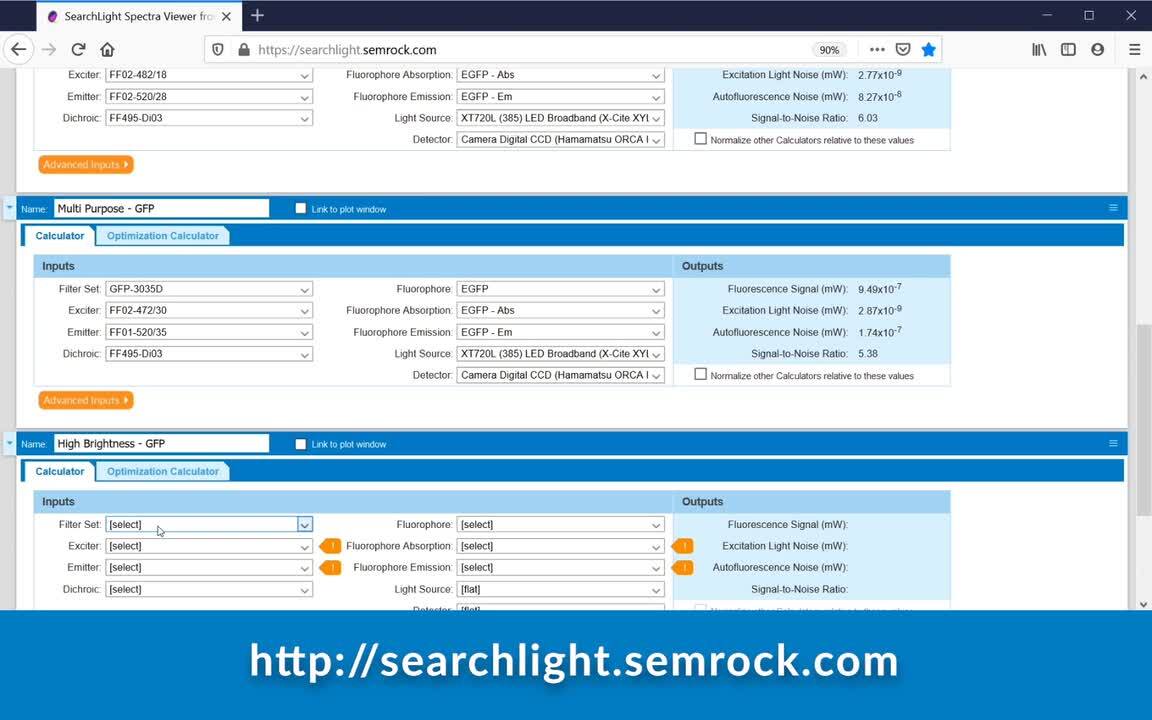The width and height of the screenshot is (1152, 720).
Task: Open Dichroic dropdown in High Brightness panel
Action: click(209, 589)
